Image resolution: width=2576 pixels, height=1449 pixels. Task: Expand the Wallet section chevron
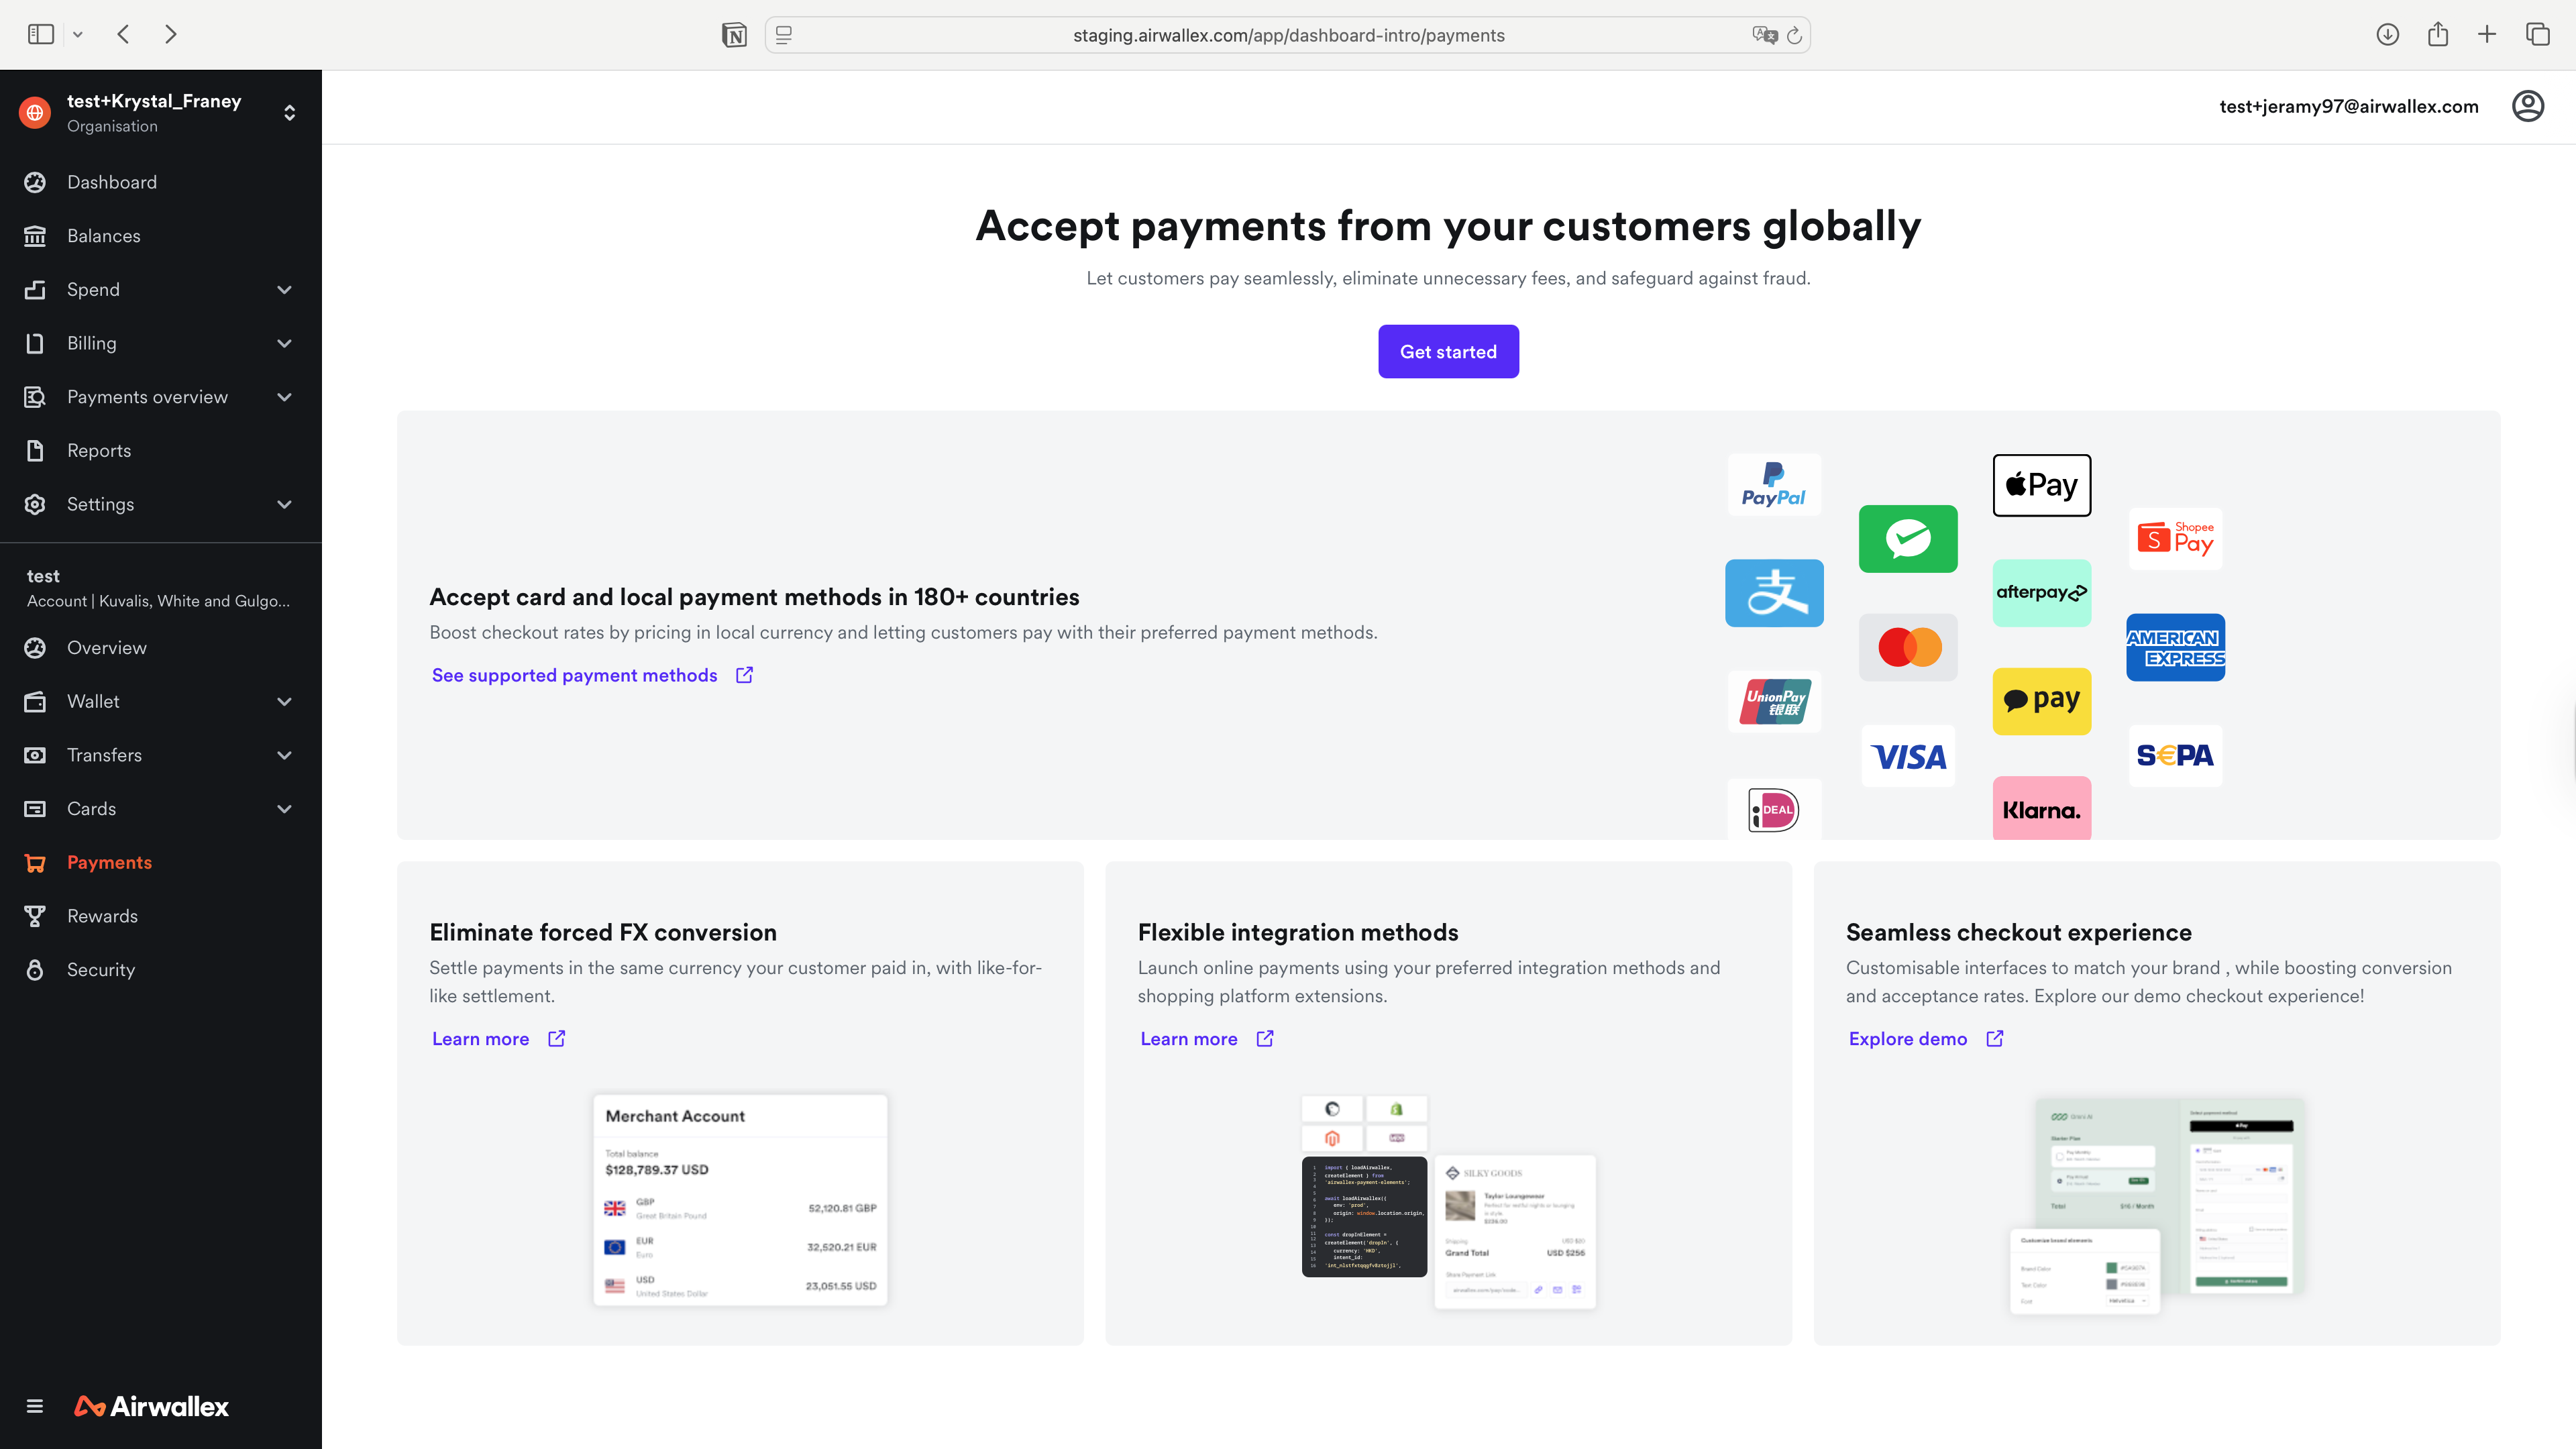click(x=284, y=702)
